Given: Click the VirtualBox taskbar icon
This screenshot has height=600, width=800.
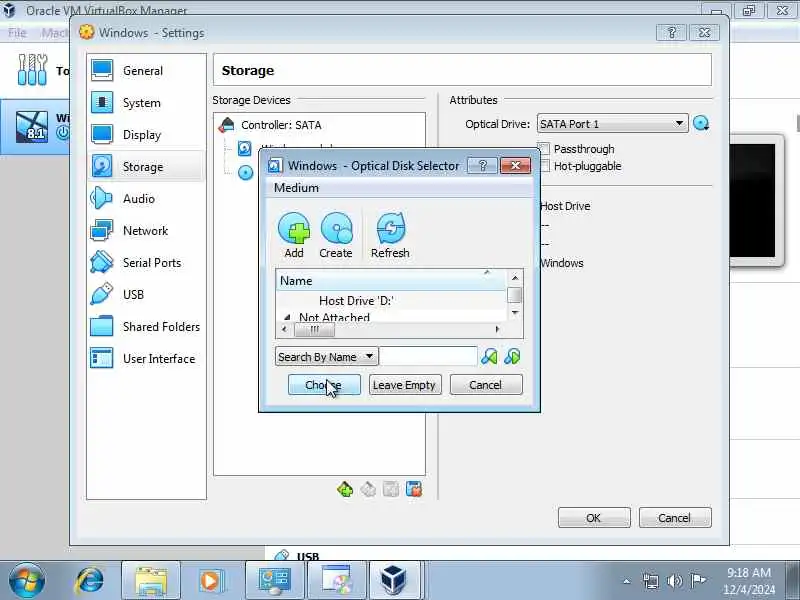Looking at the screenshot, I should click(394, 581).
